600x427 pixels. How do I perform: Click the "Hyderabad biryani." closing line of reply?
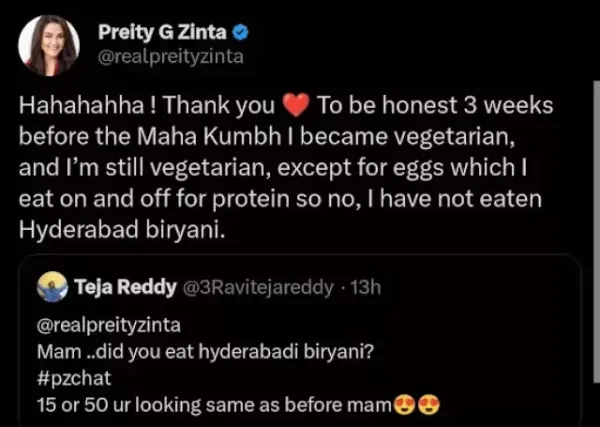tap(120, 229)
